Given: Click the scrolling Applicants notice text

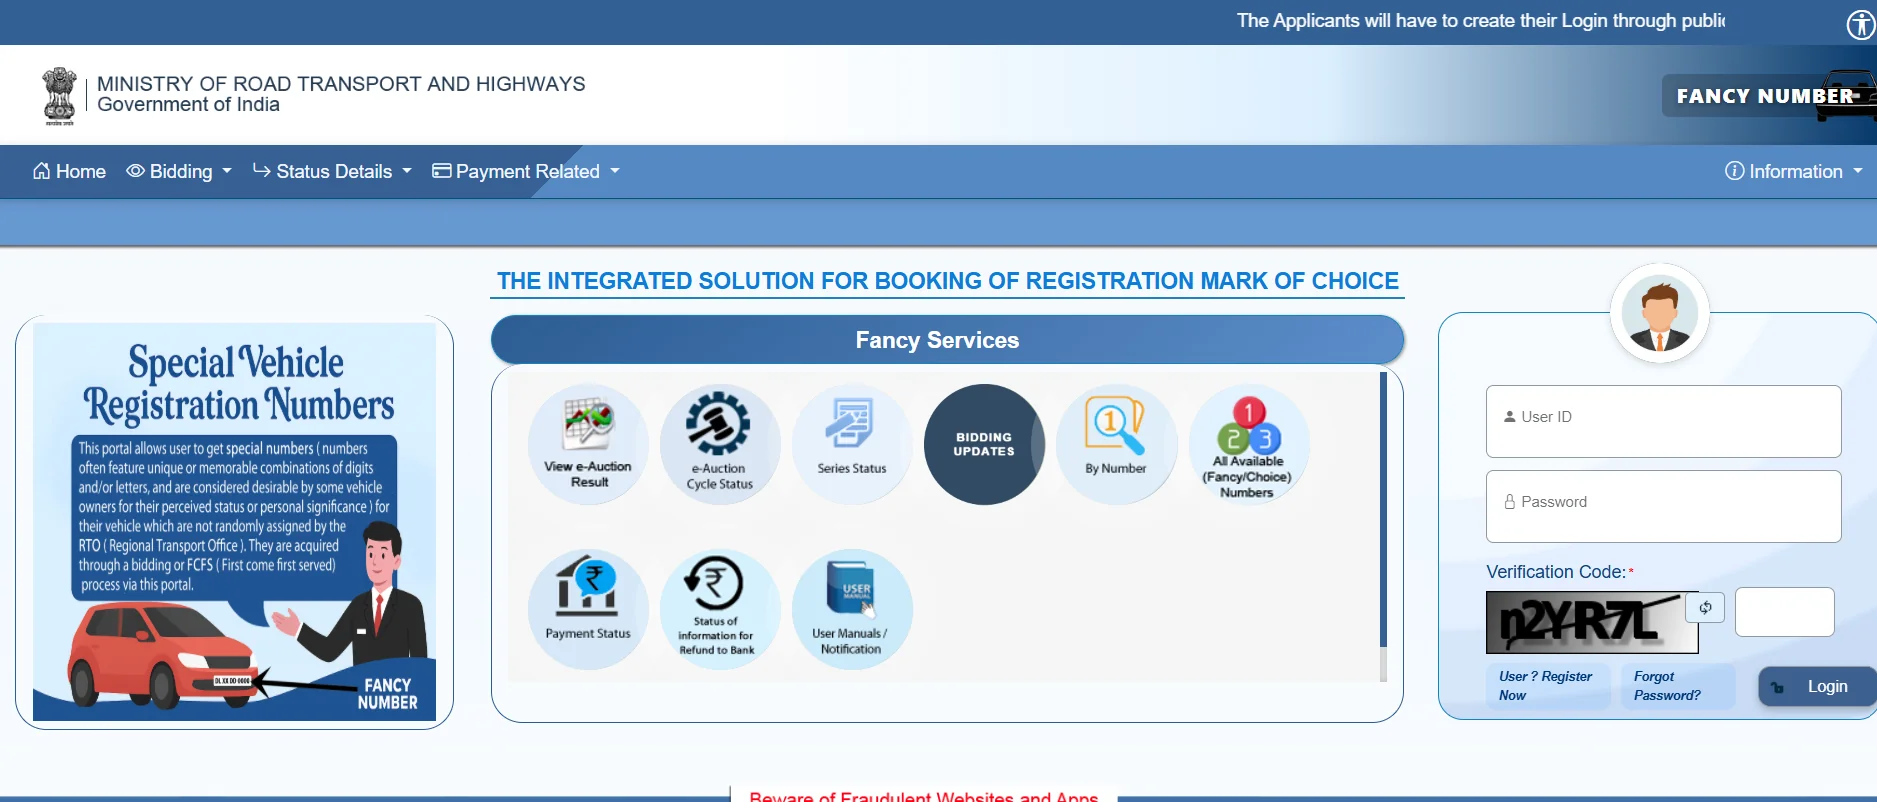Looking at the screenshot, I should [1480, 21].
